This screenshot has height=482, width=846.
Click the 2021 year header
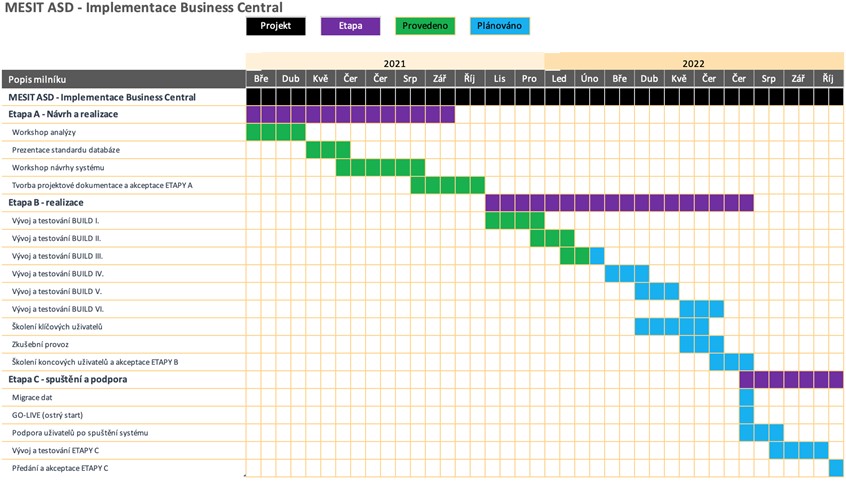click(395, 62)
